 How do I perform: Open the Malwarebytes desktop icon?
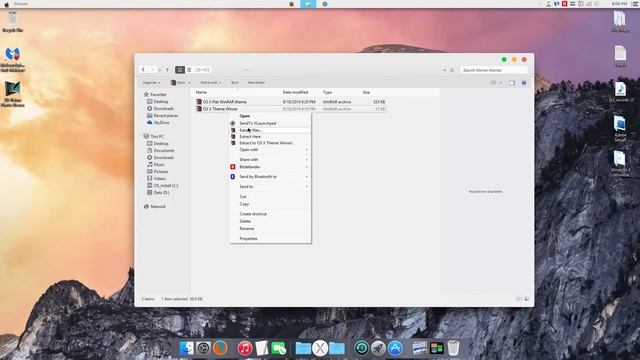pyautogui.click(x=13, y=59)
